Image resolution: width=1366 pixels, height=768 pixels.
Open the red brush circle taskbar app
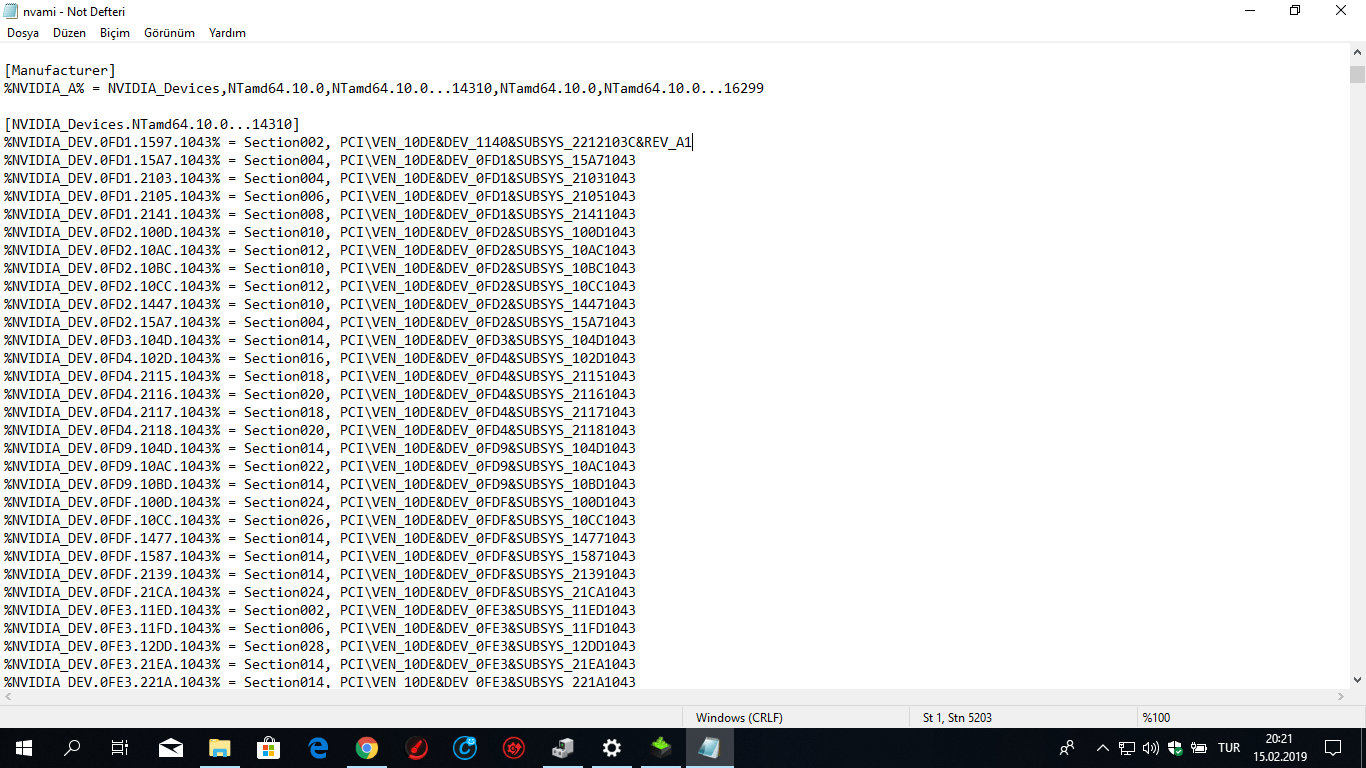point(416,747)
